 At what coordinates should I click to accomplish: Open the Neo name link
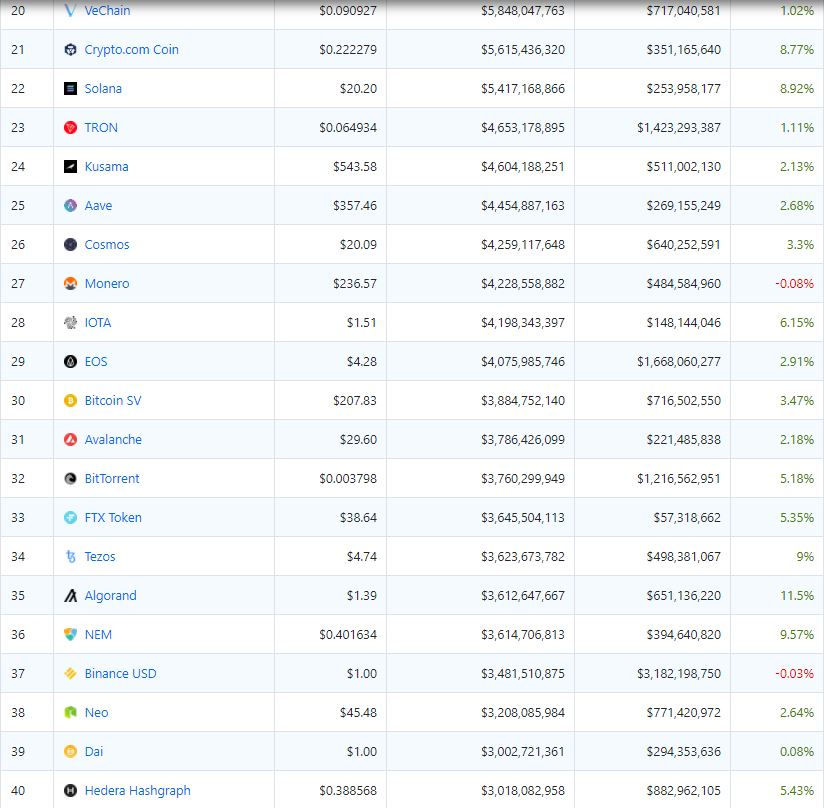point(96,712)
